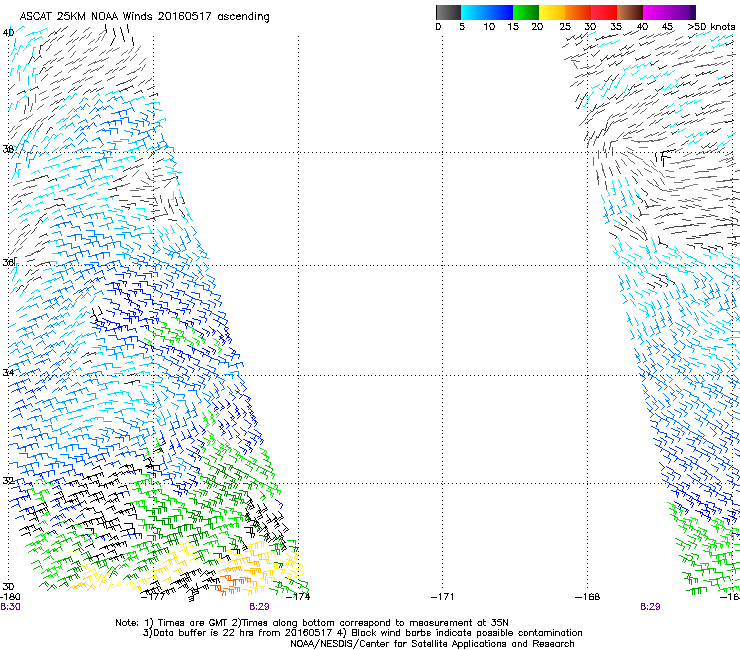Pick the orange 25-30 knots color segment
This screenshot has height=650, width=740.
point(578,12)
